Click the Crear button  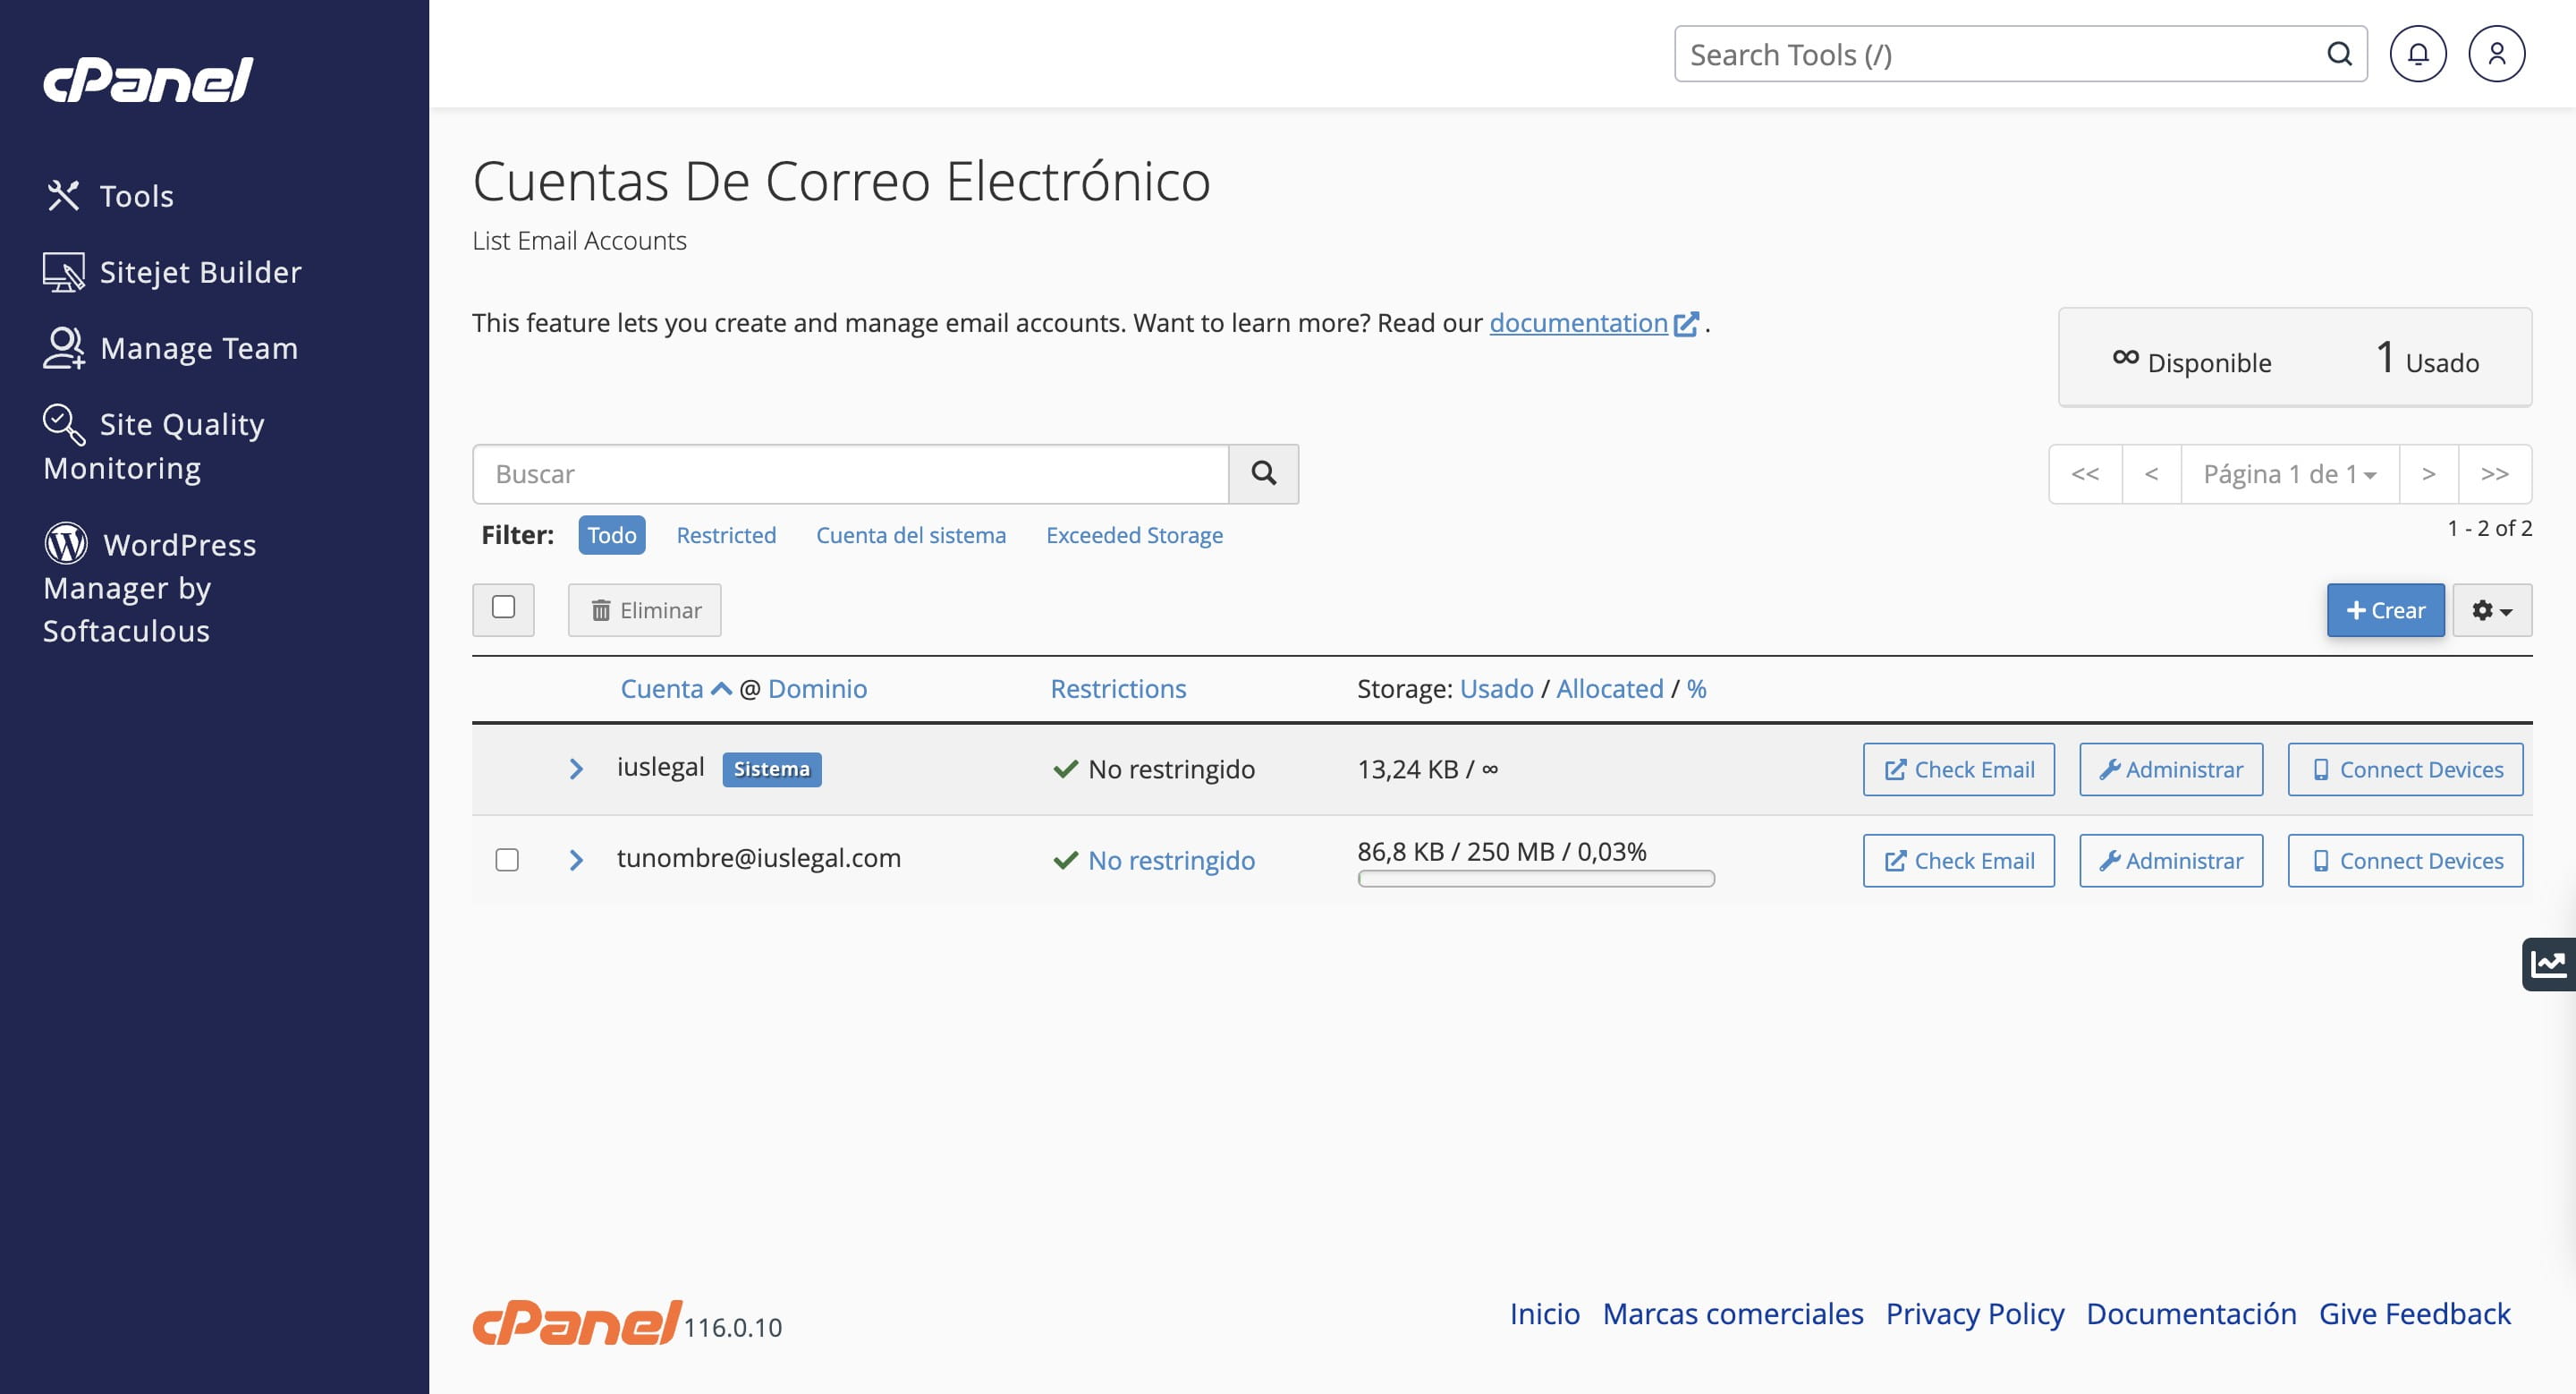tap(2385, 610)
